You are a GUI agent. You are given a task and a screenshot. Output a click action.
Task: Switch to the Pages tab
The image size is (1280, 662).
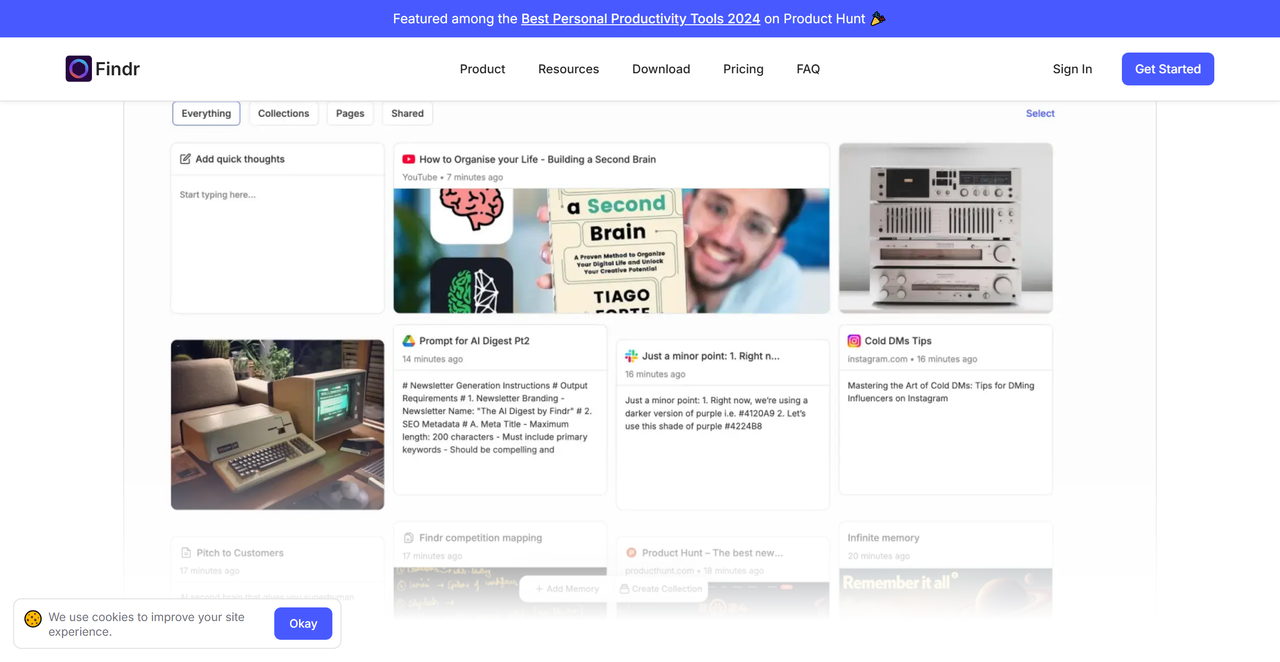350,113
